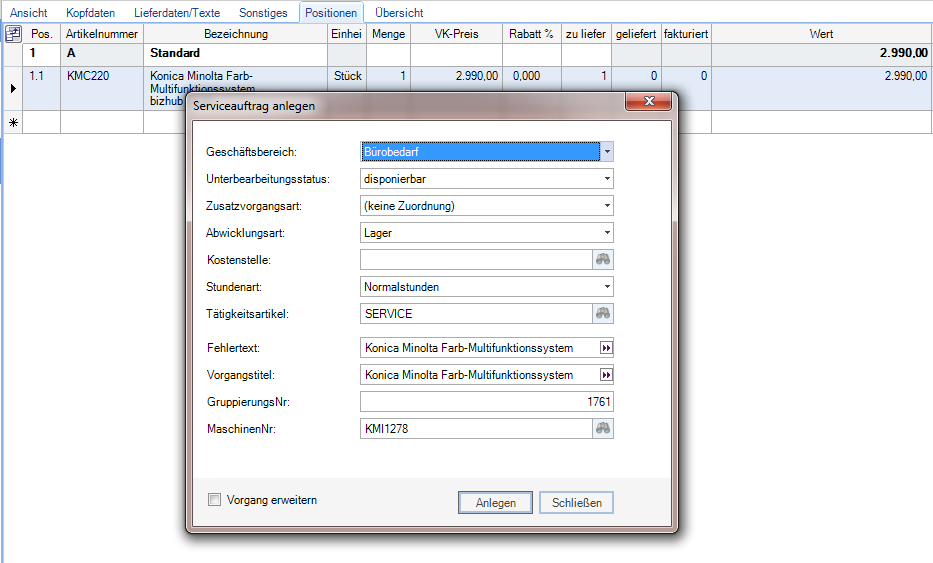The image size is (933, 563).
Task: Open the Geschäftsbereich dropdown
Action: (x=606, y=152)
